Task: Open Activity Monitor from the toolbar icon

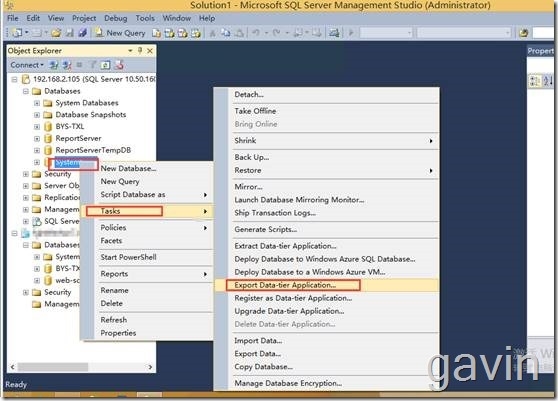Action: 334,33
